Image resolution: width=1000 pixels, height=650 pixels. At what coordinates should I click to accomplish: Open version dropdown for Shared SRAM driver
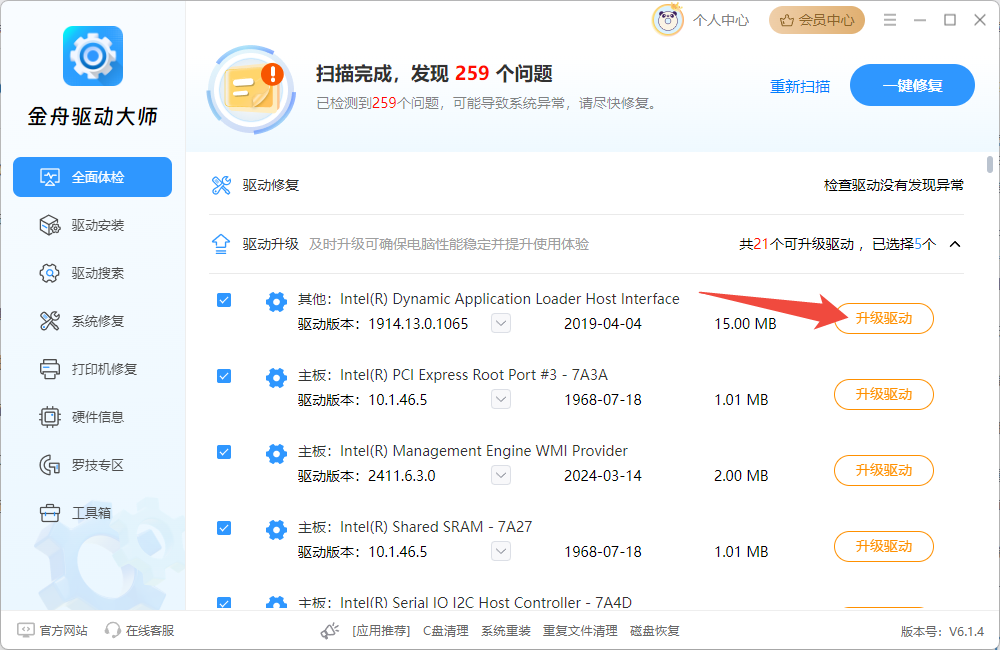[501, 552]
